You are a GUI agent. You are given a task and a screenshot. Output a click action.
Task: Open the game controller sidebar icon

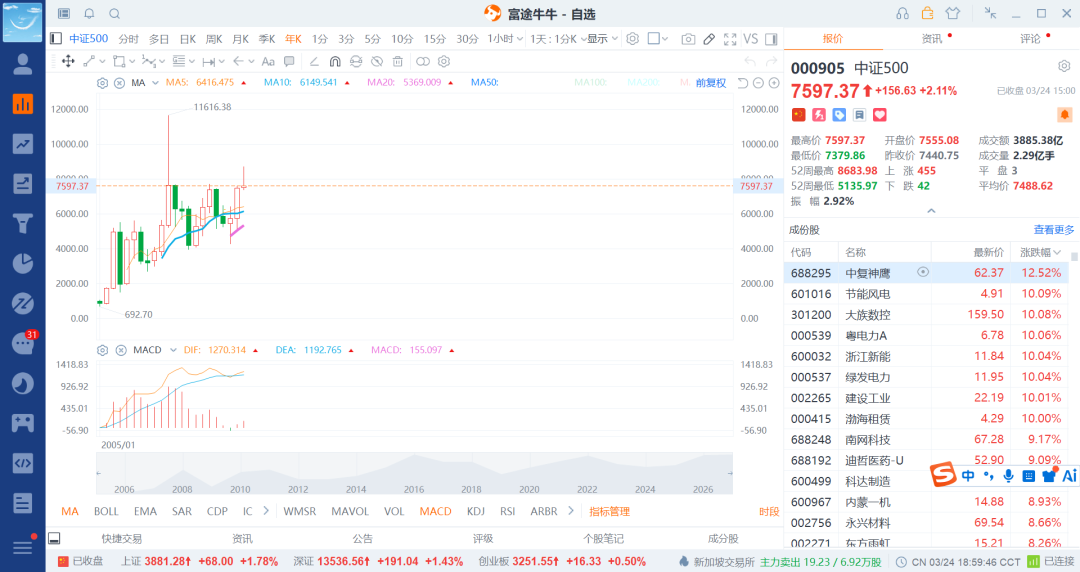[x=23, y=422]
